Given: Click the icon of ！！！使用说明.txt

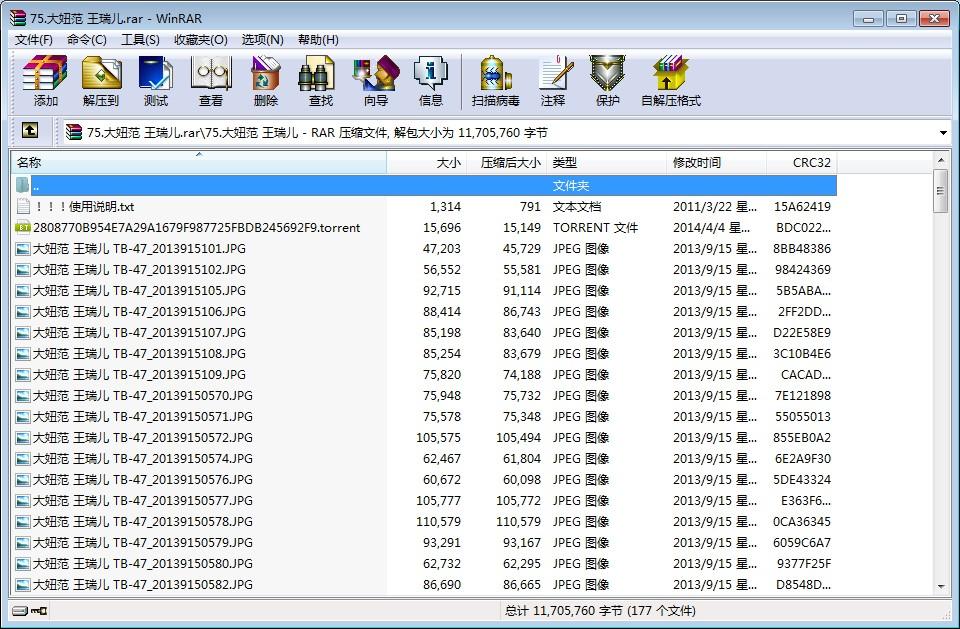Looking at the screenshot, I should point(23,206).
